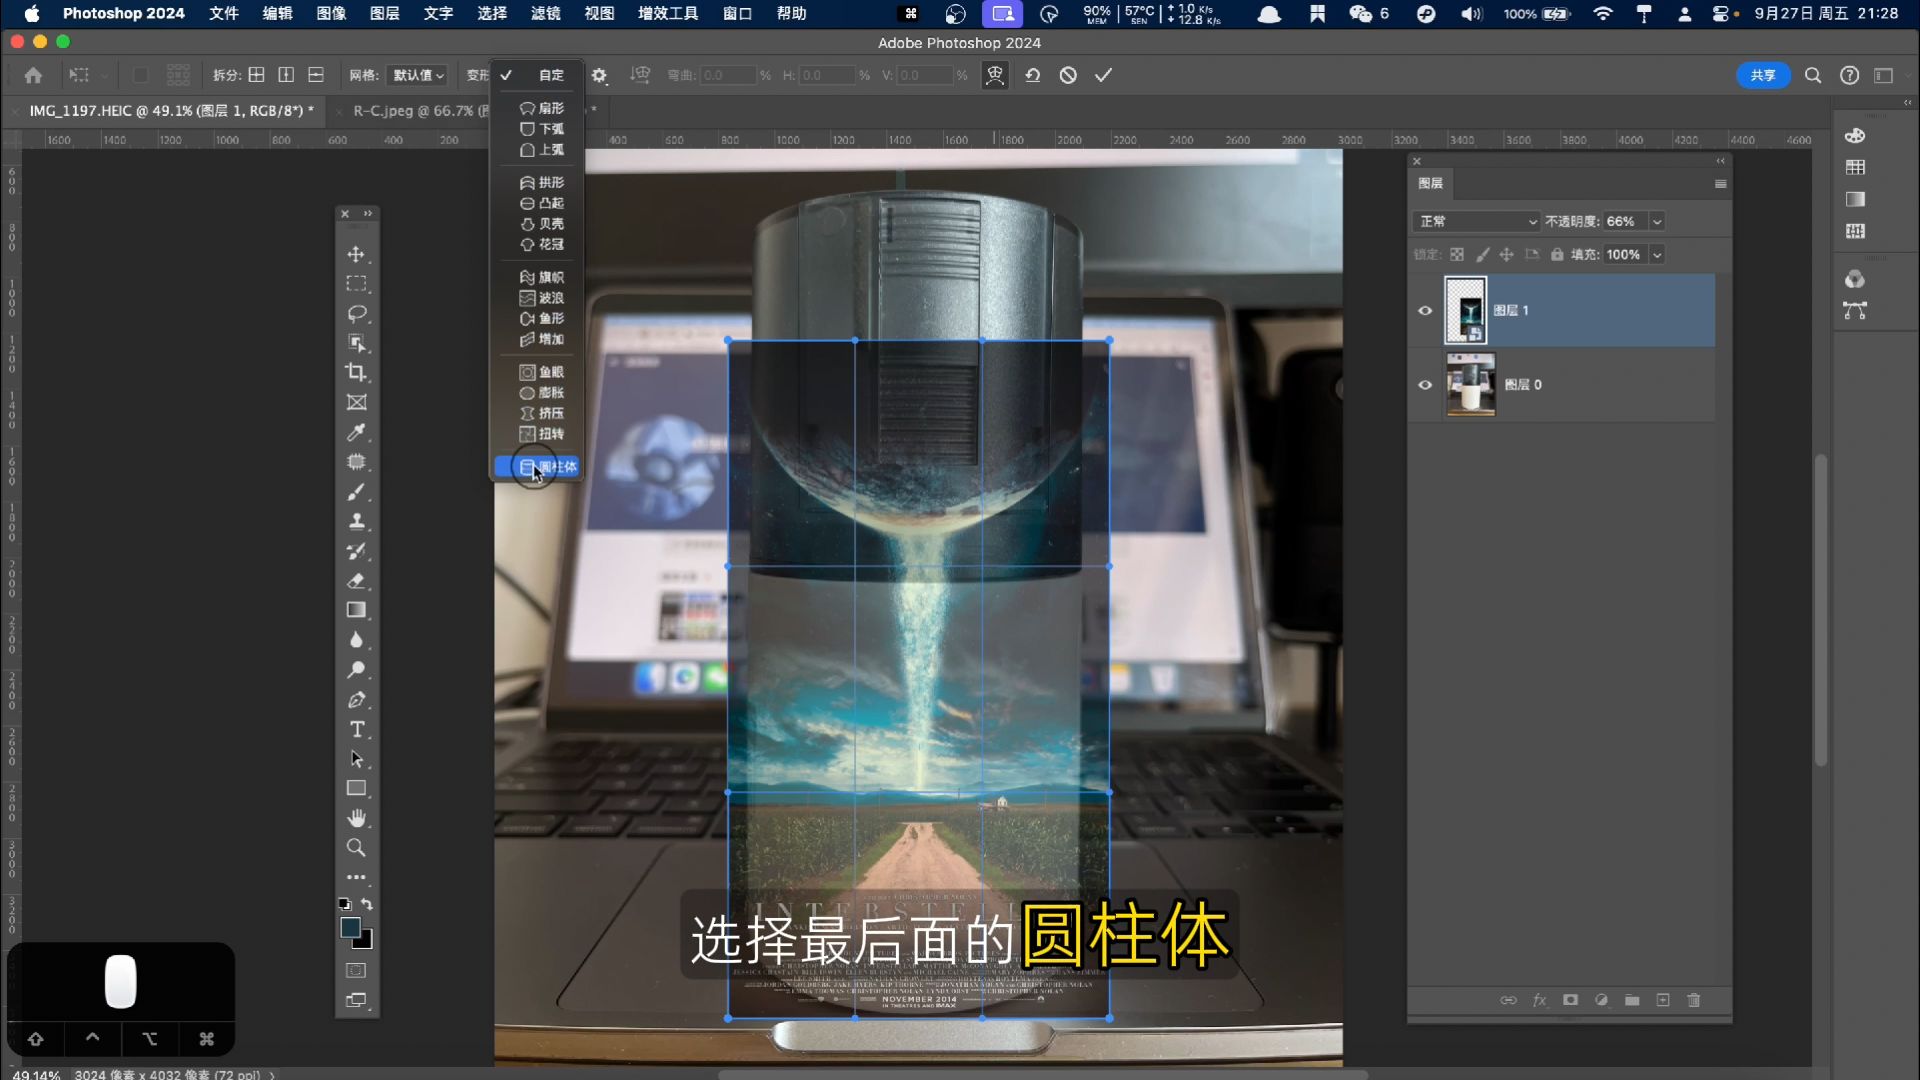Select the Lasso tool

[356, 314]
